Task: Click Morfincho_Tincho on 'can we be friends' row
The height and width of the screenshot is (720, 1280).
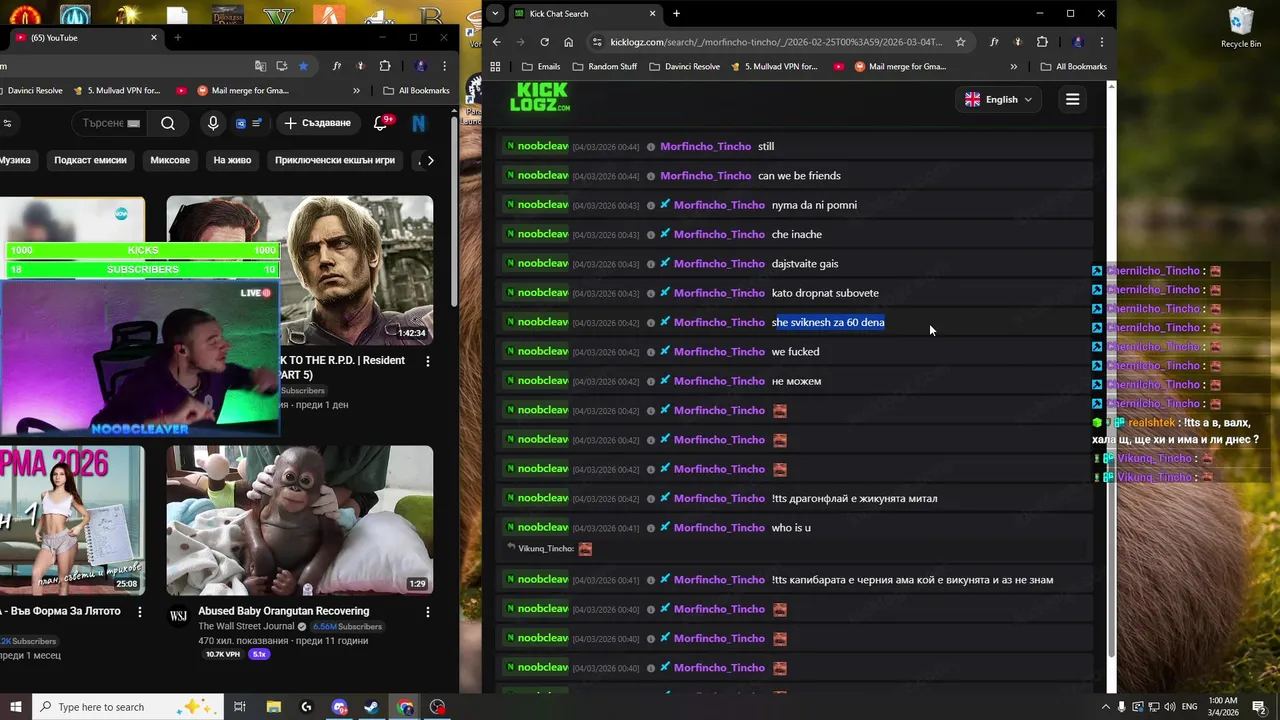Action: pyautogui.click(x=705, y=176)
